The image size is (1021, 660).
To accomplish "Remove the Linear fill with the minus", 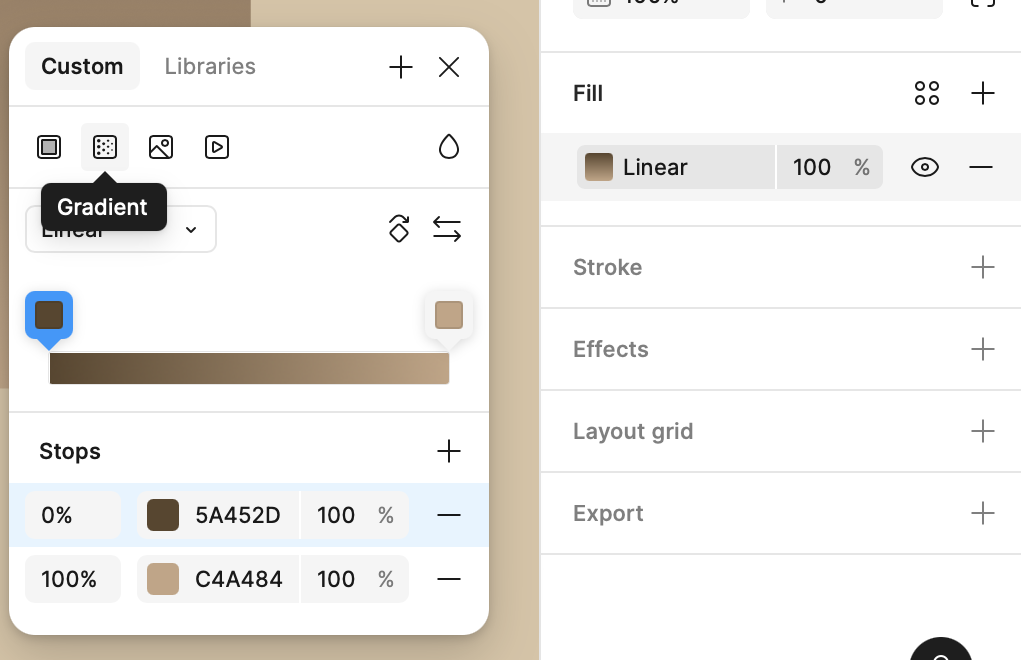I will (981, 167).
